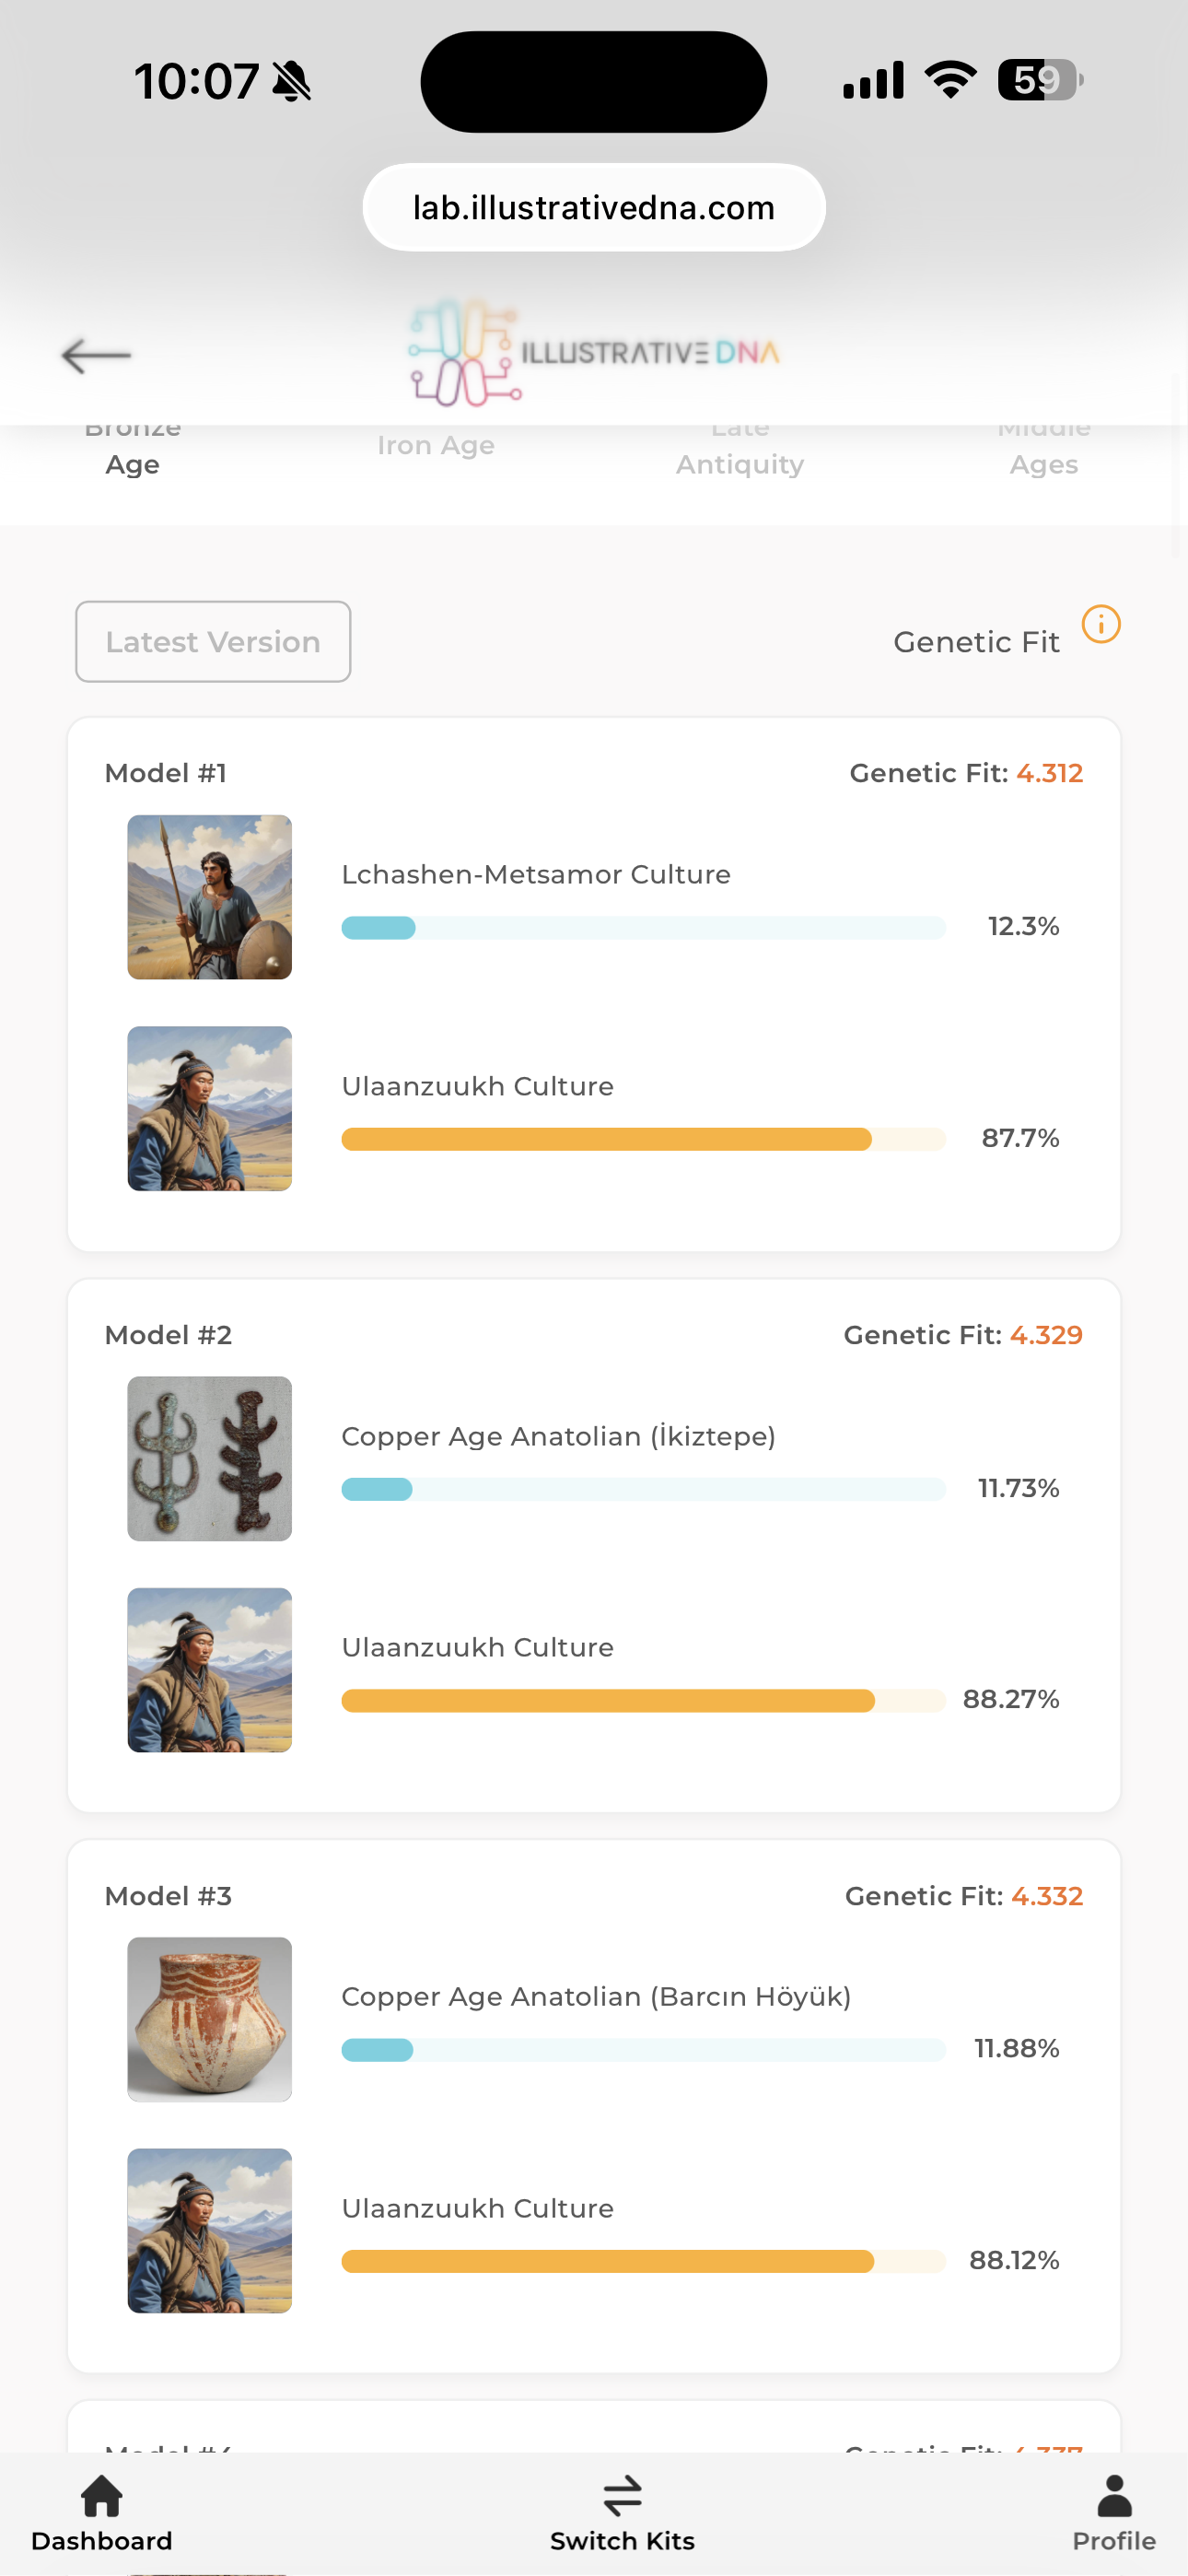Image resolution: width=1188 pixels, height=2576 pixels.
Task: Switch to the Iron Age tab
Action: 436,446
